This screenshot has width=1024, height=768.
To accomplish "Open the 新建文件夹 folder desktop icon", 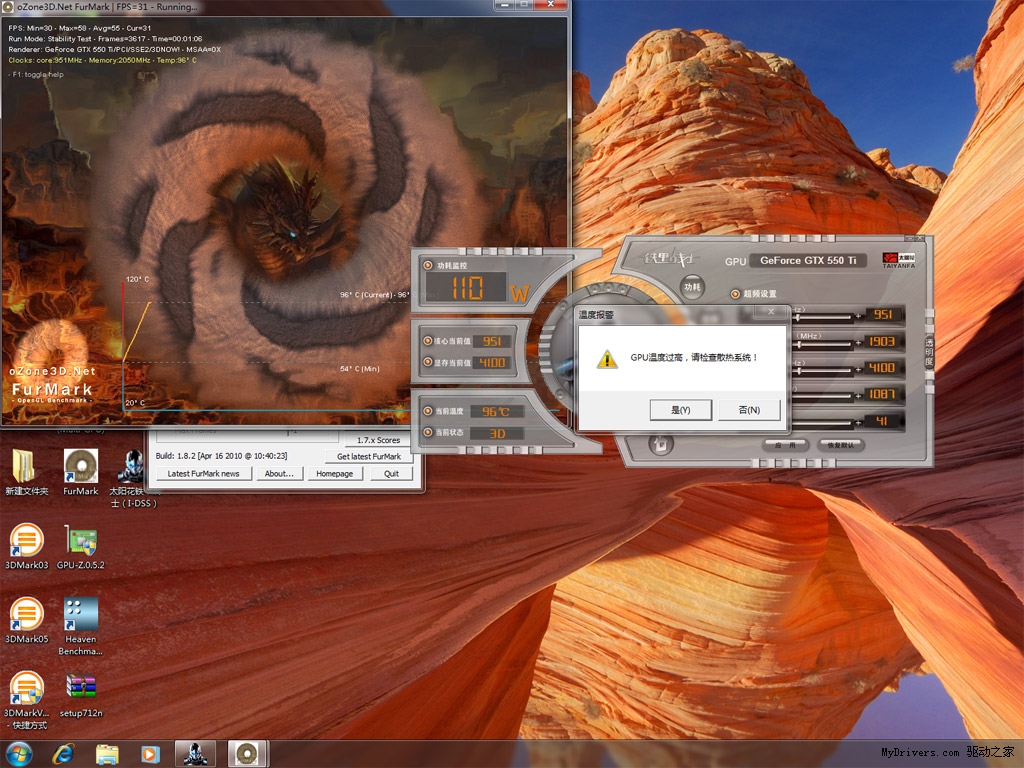I will point(26,473).
